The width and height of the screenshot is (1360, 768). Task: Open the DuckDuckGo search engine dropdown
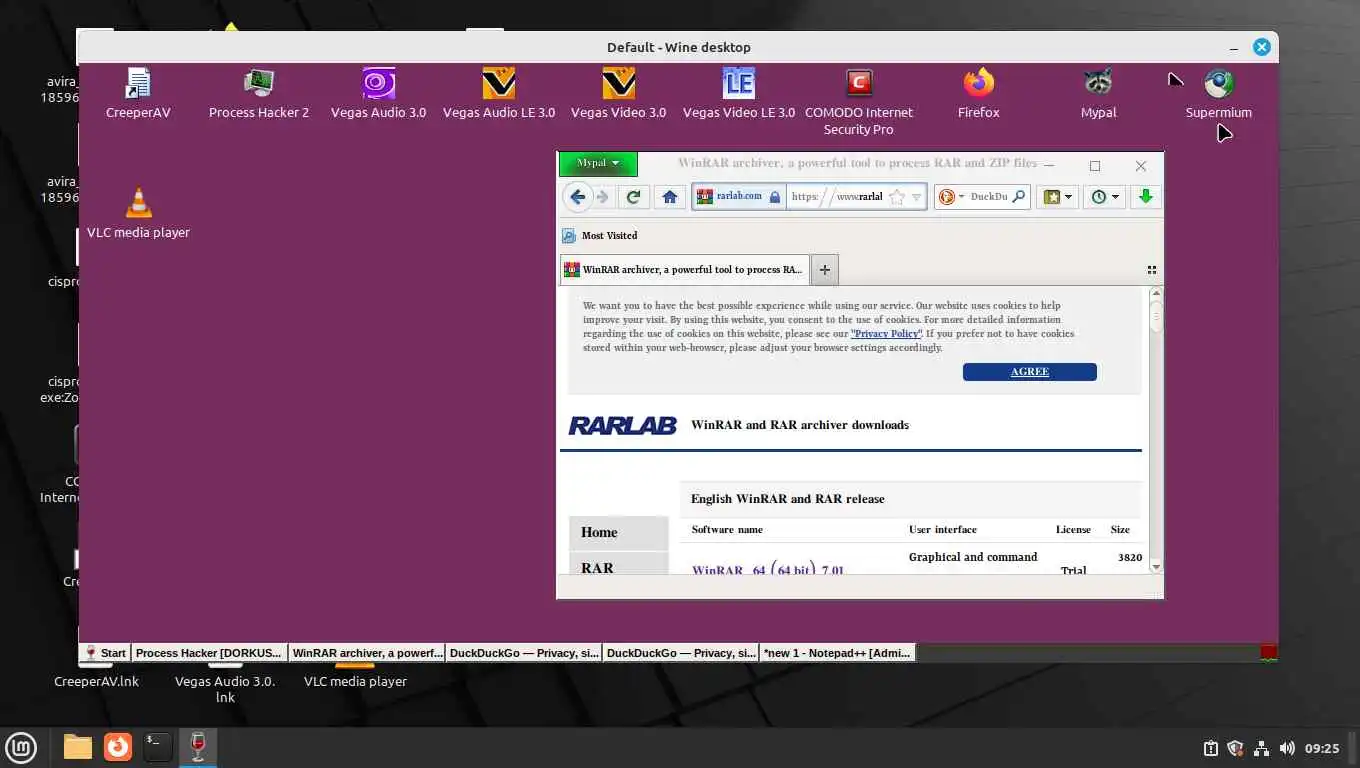pyautogui.click(x=952, y=197)
